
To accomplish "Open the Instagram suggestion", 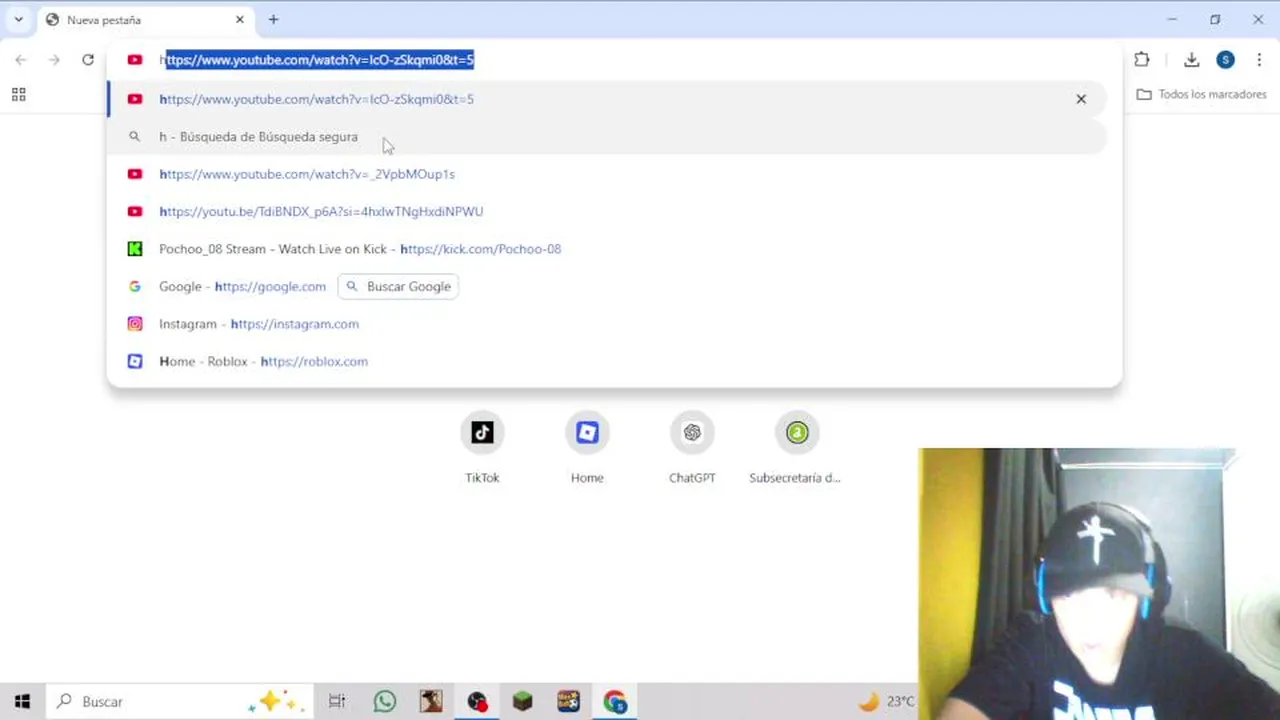I will [607, 324].
